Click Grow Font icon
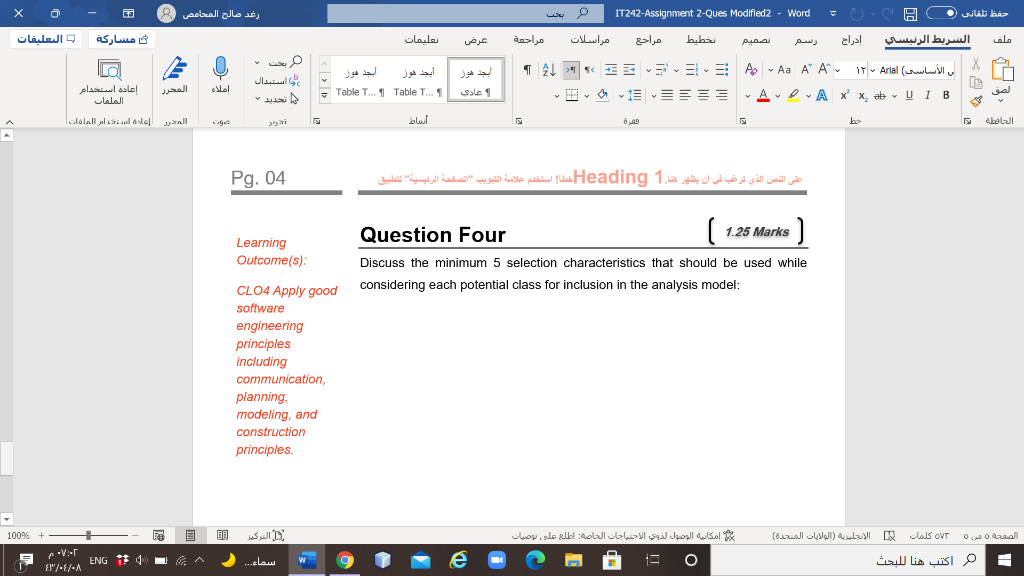The height and width of the screenshot is (576, 1024). coord(824,69)
